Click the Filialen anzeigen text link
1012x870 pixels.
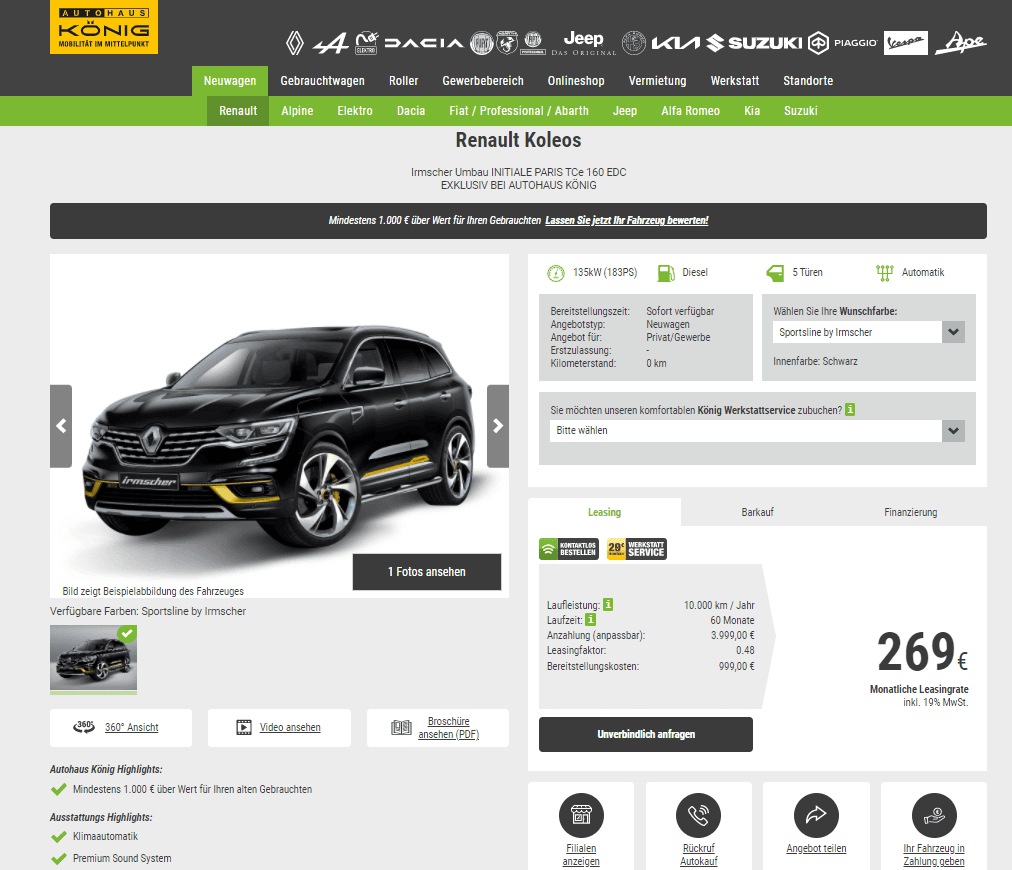(x=581, y=855)
